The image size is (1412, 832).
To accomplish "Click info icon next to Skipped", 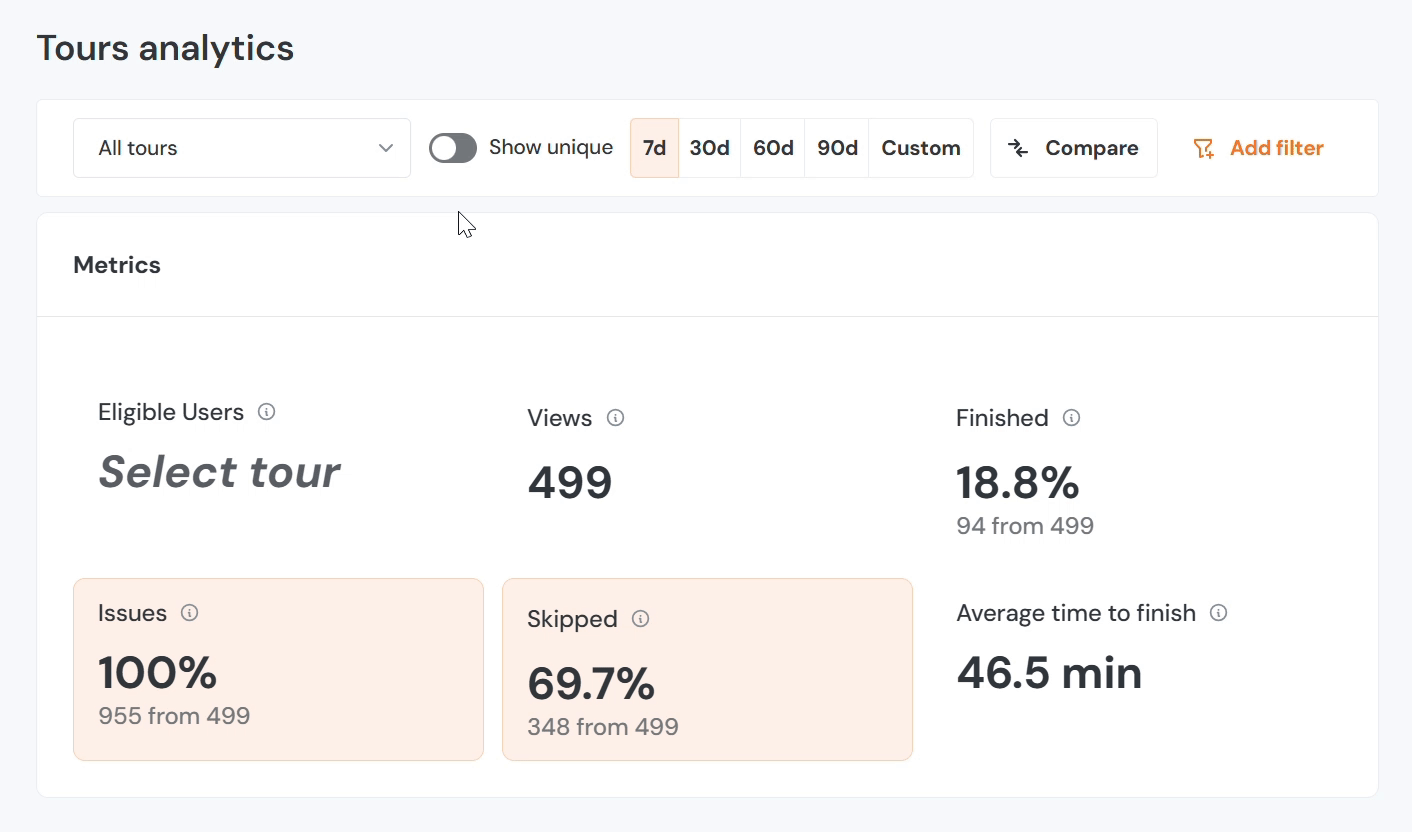I will pyautogui.click(x=641, y=619).
